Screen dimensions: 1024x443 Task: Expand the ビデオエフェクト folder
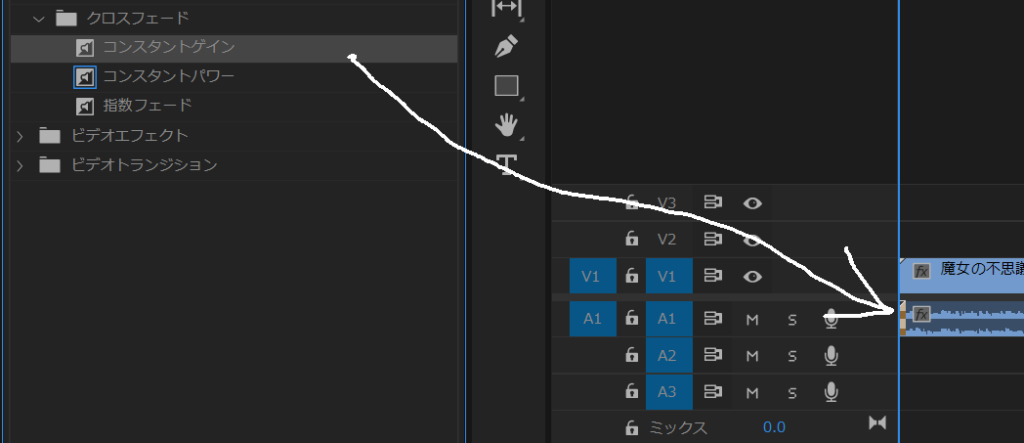(x=21, y=135)
